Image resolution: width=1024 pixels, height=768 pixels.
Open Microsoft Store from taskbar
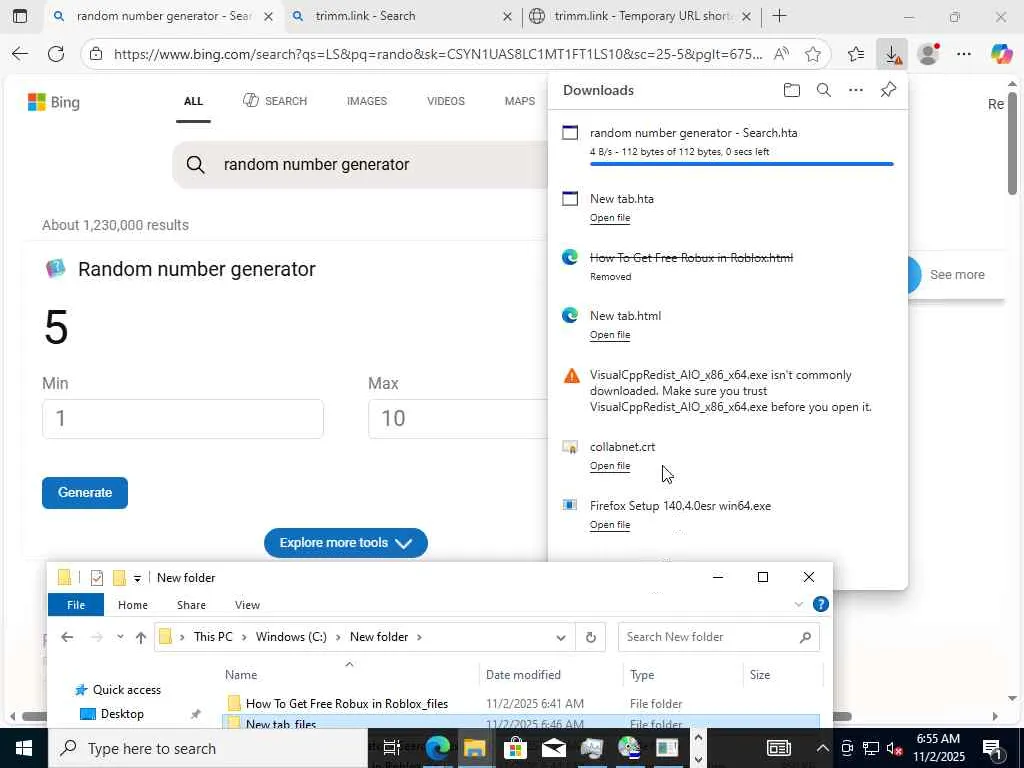click(x=515, y=748)
